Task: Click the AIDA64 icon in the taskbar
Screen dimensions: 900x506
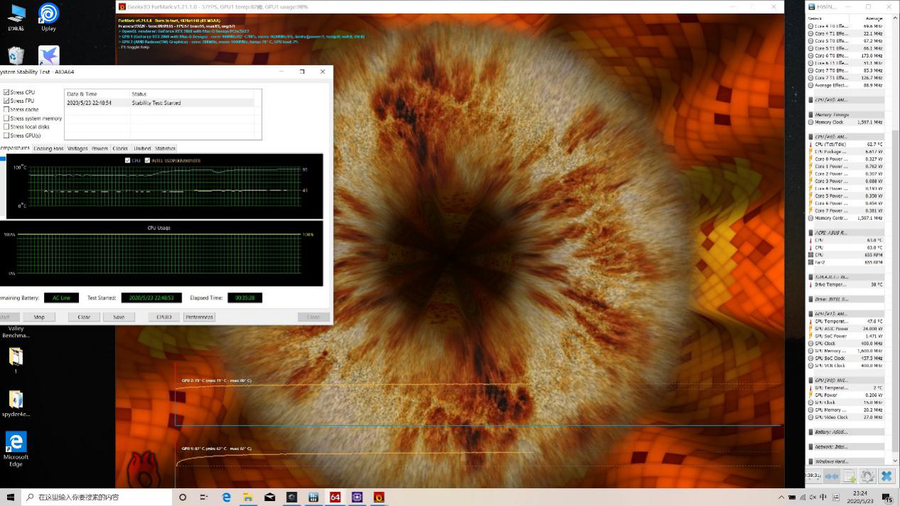Action: click(x=335, y=497)
